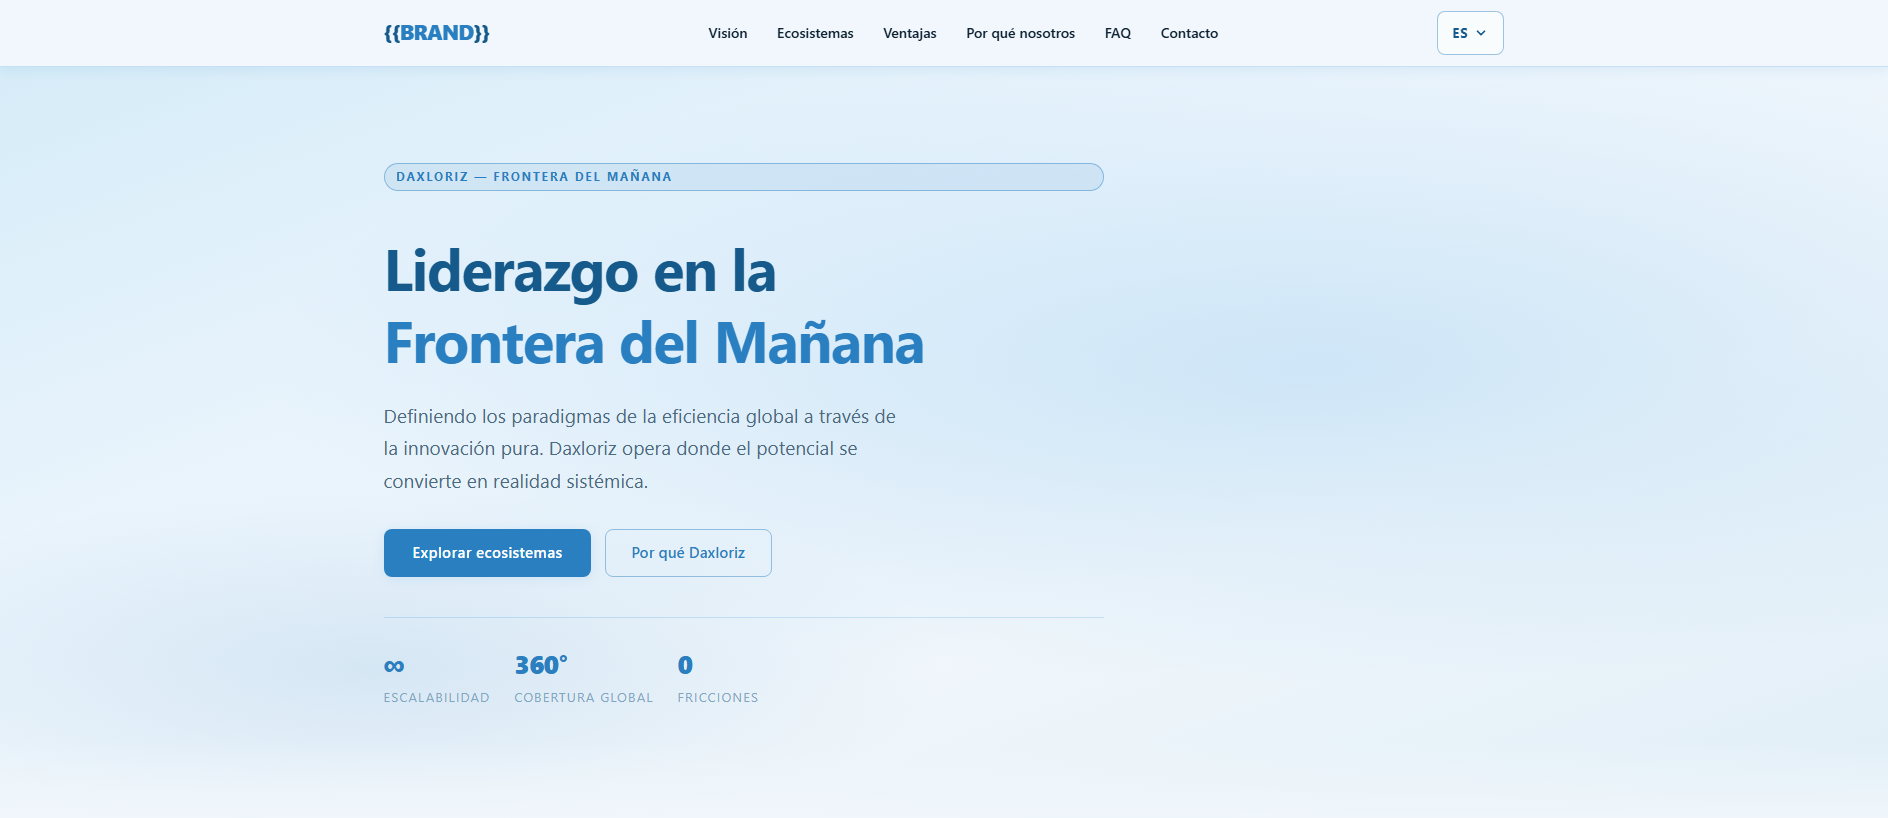The width and height of the screenshot is (1888, 818).
Task: Click the COBERTURA GLOBAL label
Action: pos(584,698)
